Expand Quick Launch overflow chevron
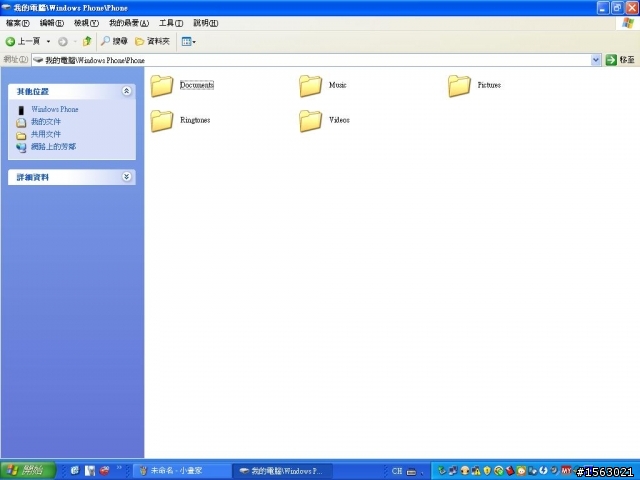 (x=119, y=468)
